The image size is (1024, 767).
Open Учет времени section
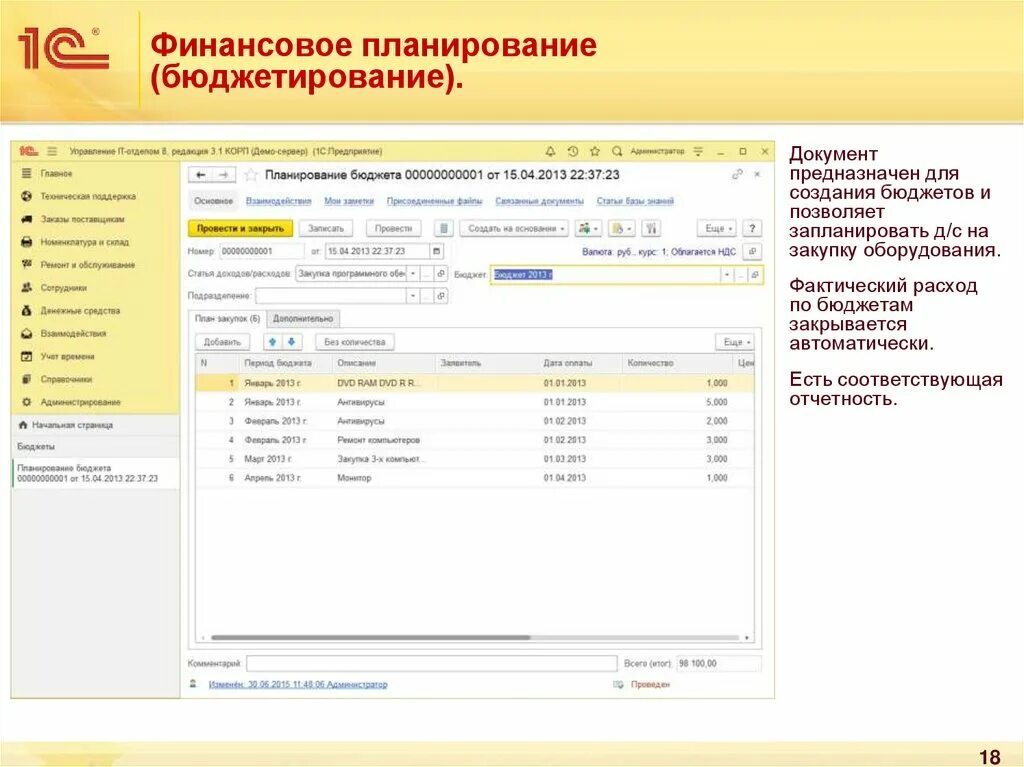click(x=67, y=356)
